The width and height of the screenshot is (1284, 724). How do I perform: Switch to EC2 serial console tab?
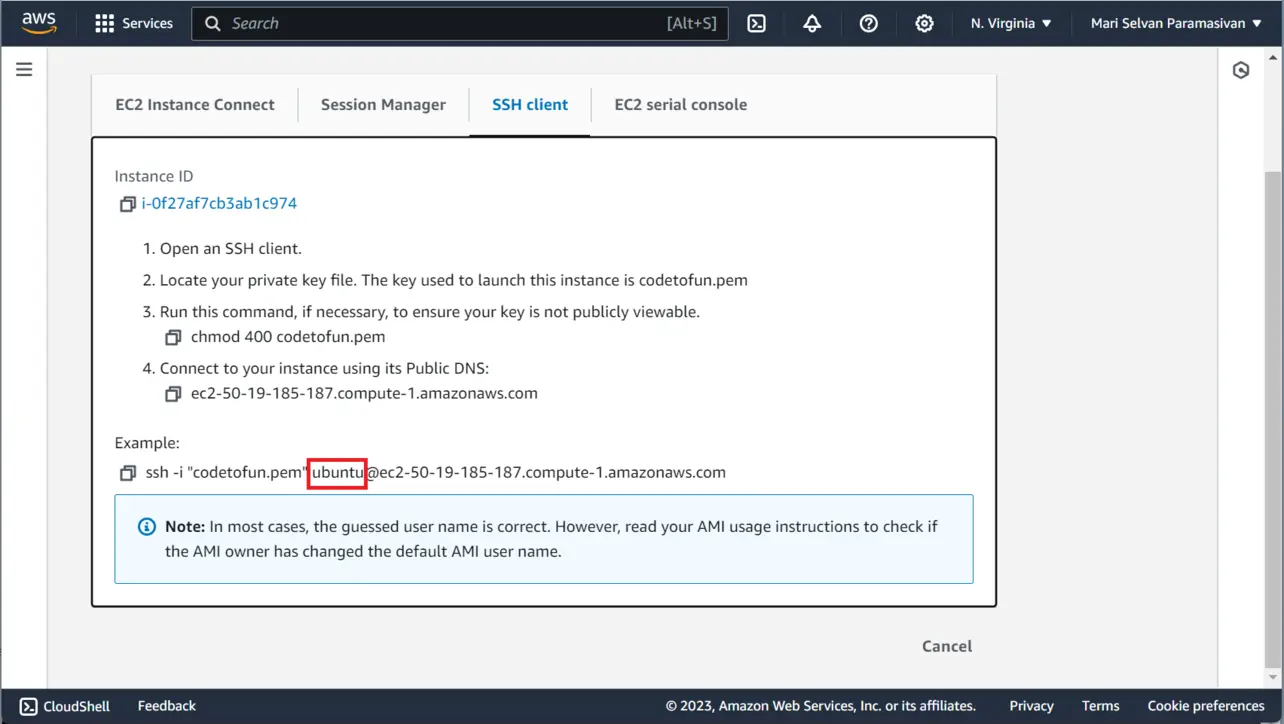click(681, 105)
